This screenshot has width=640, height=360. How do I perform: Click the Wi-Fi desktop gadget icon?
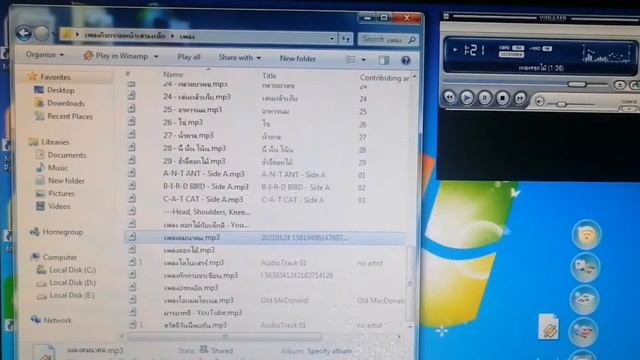pyautogui.click(x=587, y=234)
